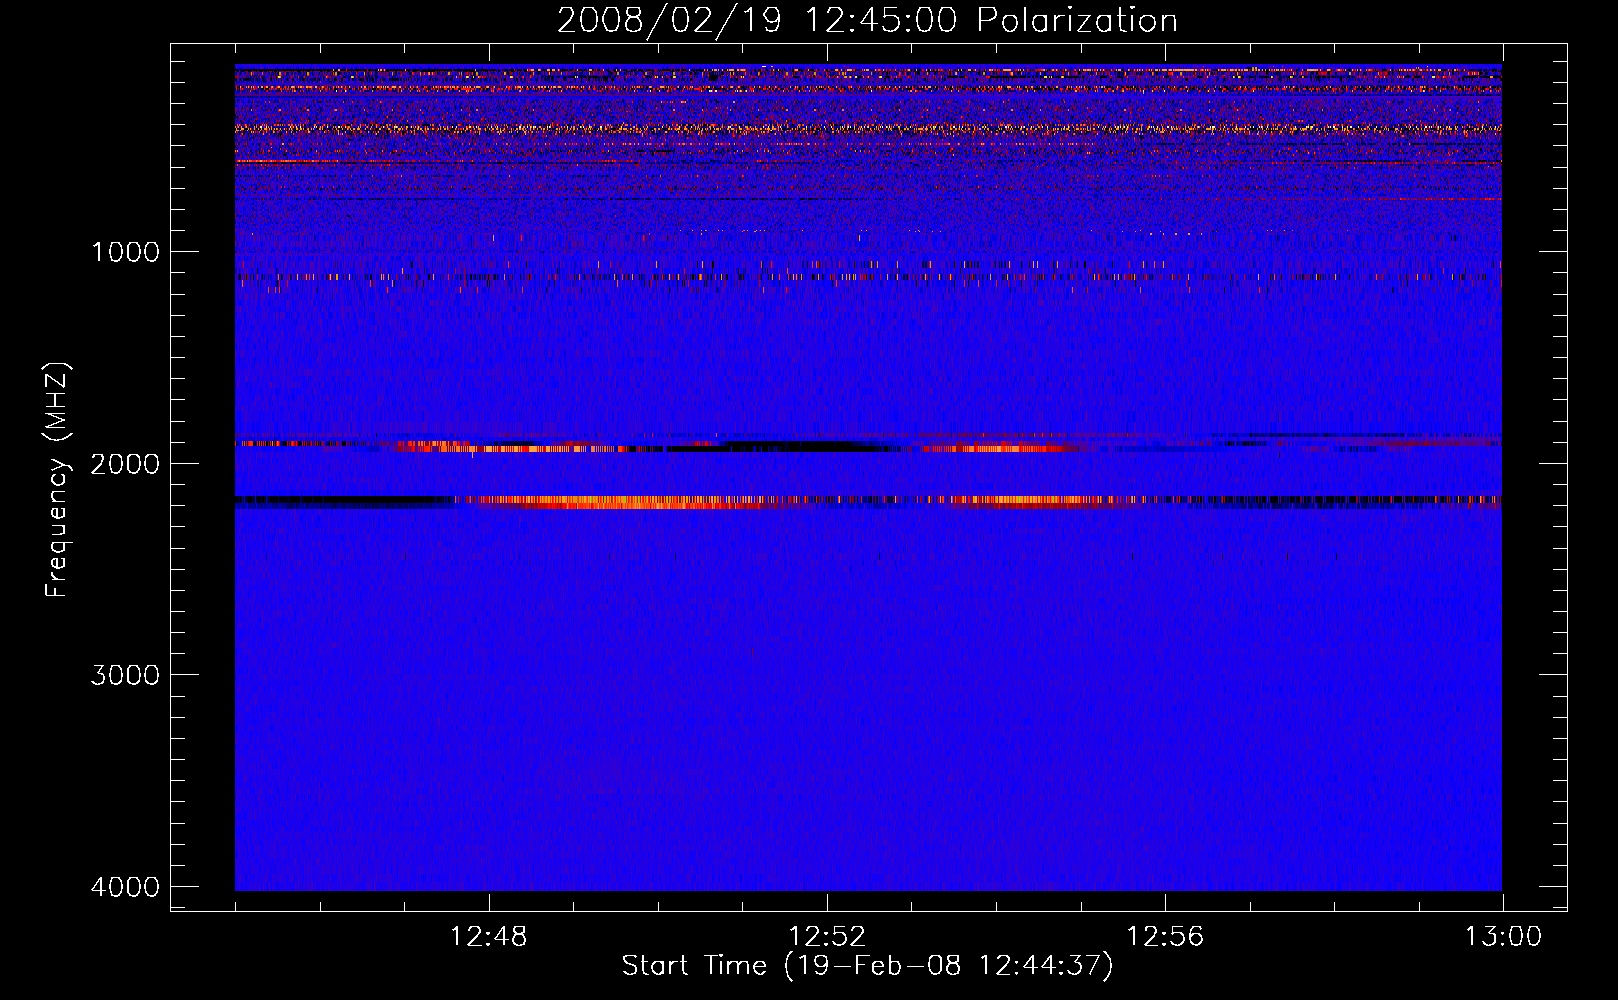Click the 12:52 time tick label

pos(827,937)
